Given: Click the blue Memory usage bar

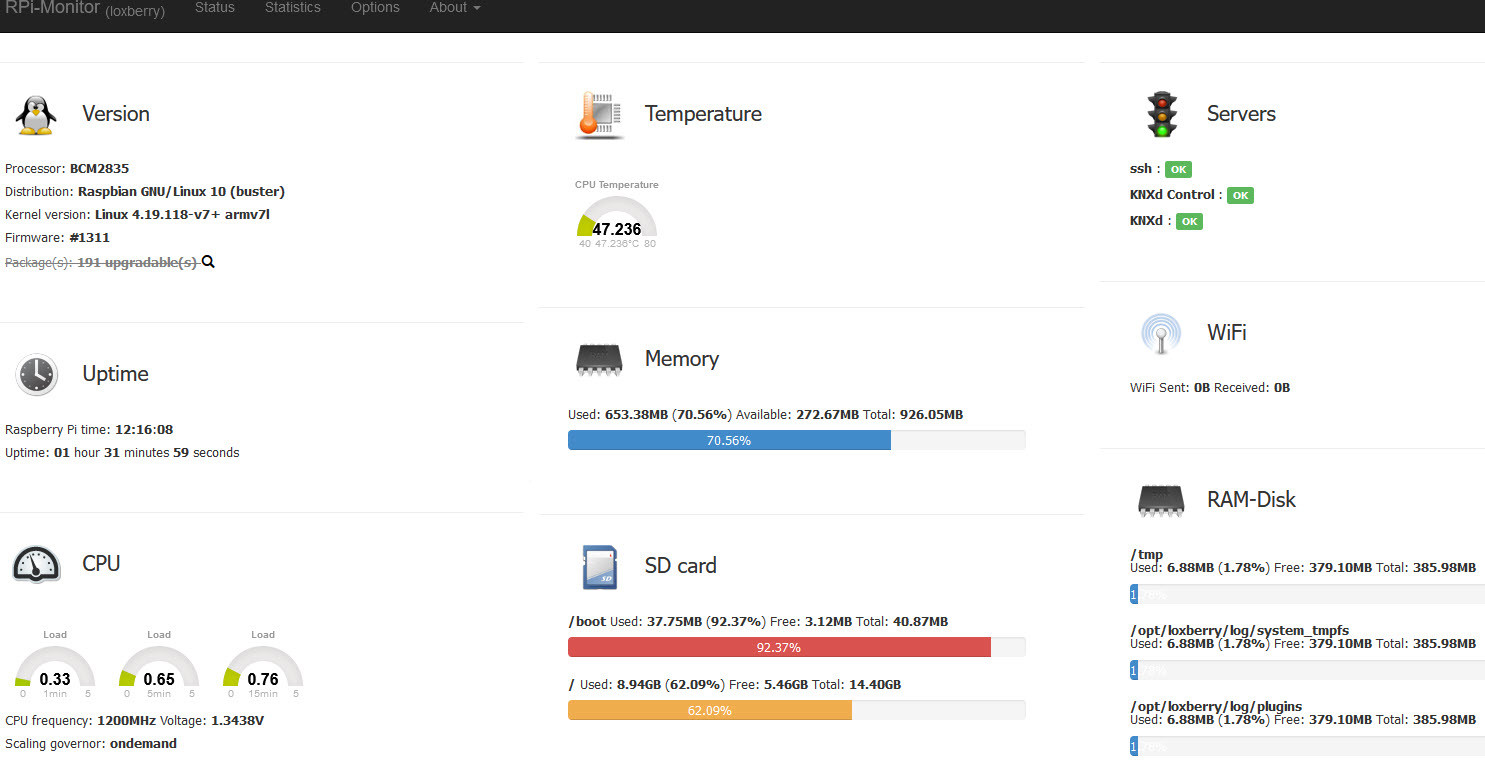Looking at the screenshot, I should click(729, 440).
